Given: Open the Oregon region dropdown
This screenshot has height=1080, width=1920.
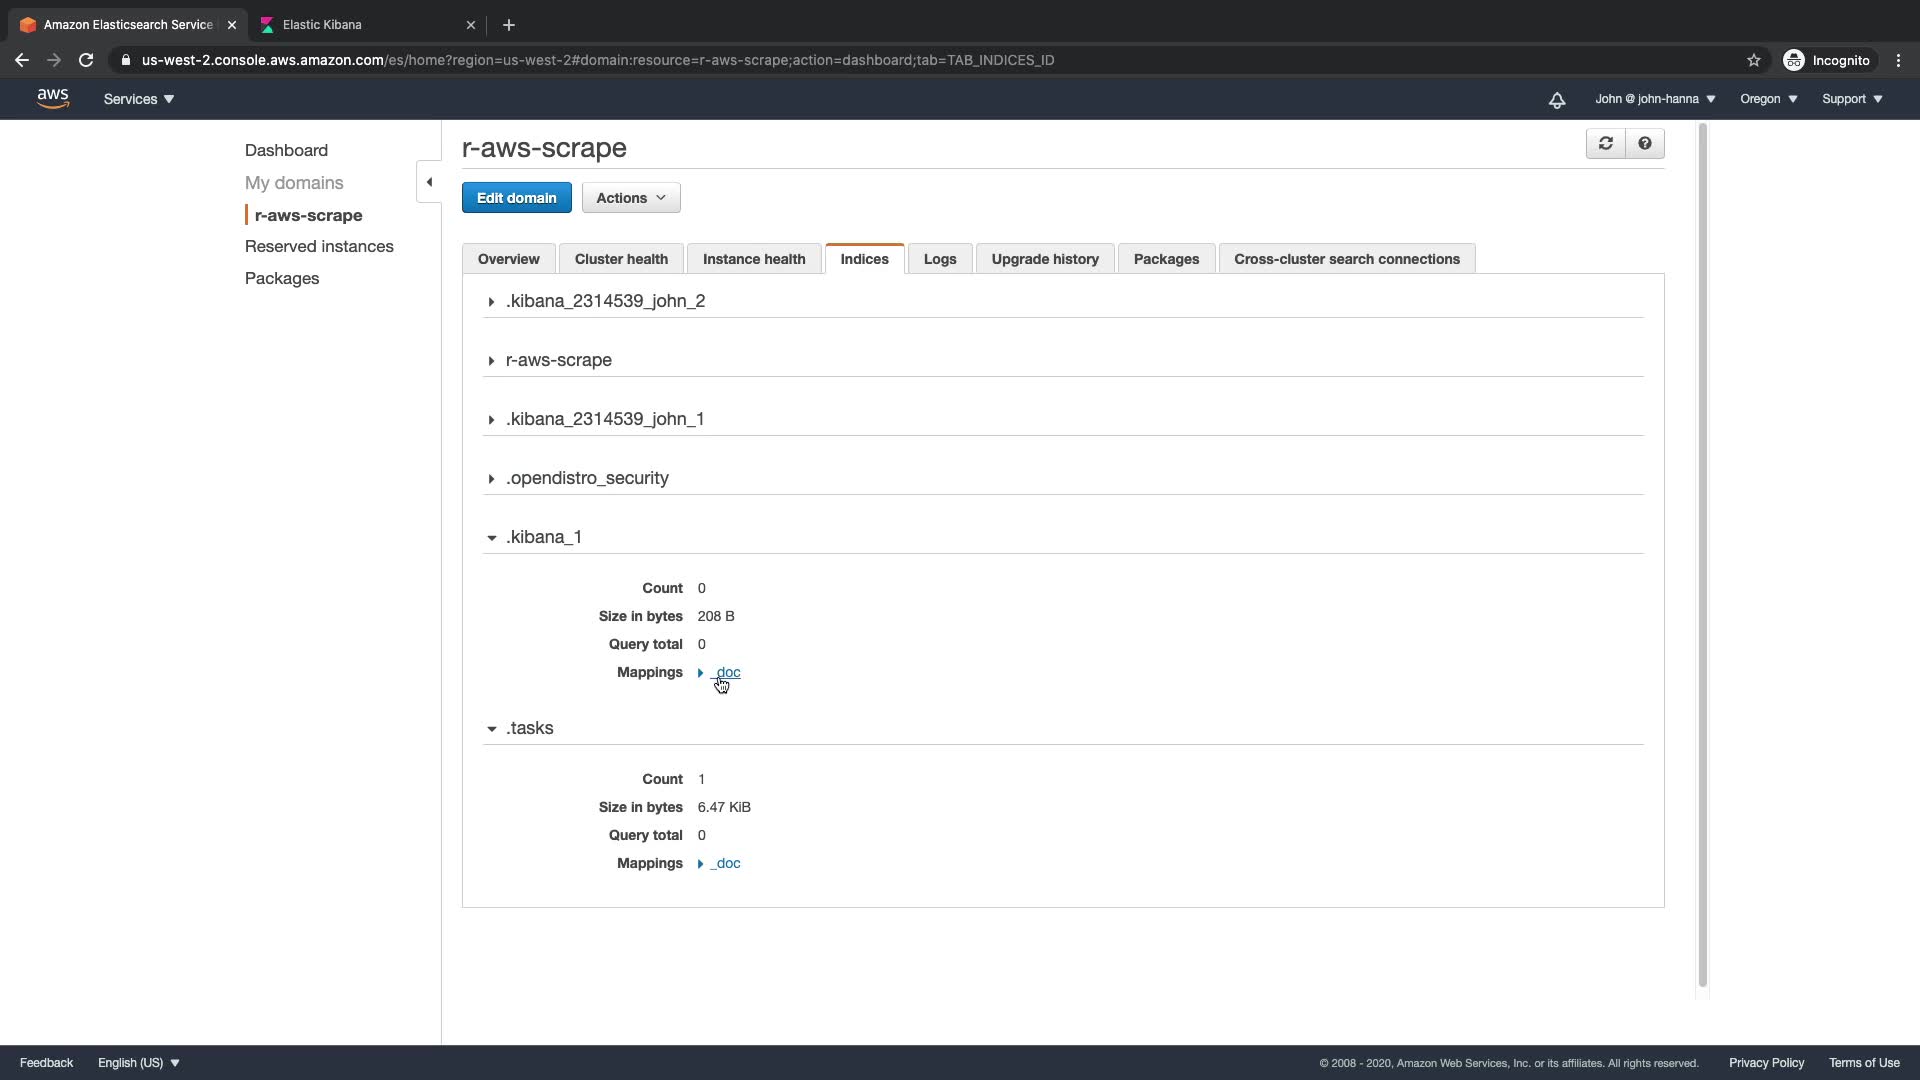Looking at the screenshot, I should [x=1768, y=99].
